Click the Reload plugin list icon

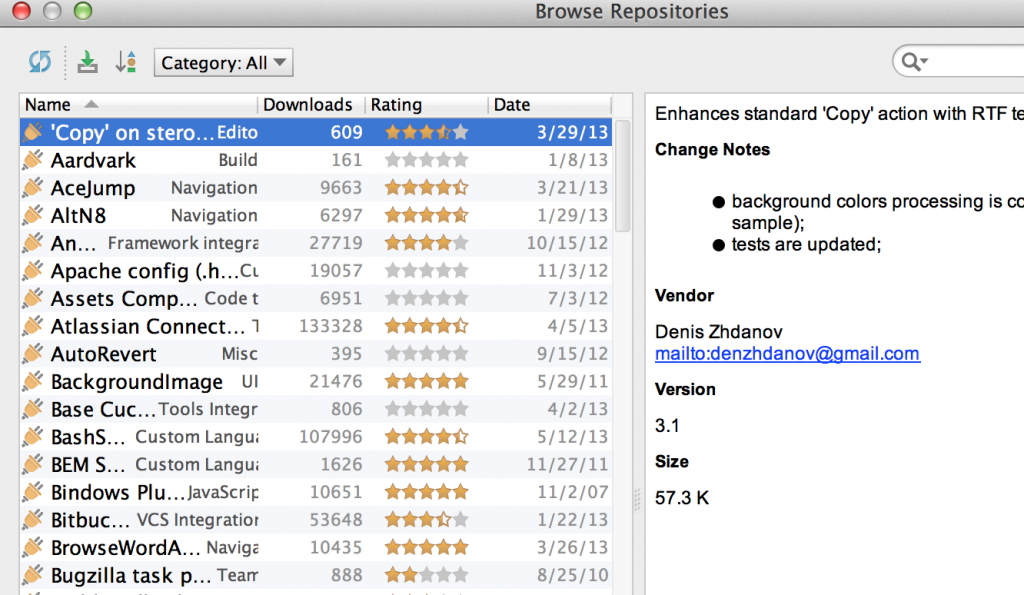(40, 62)
